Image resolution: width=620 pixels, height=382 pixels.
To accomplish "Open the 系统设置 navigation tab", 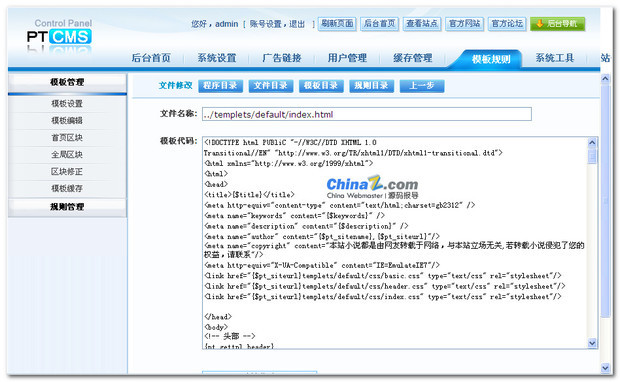I will pyautogui.click(x=217, y=58).
